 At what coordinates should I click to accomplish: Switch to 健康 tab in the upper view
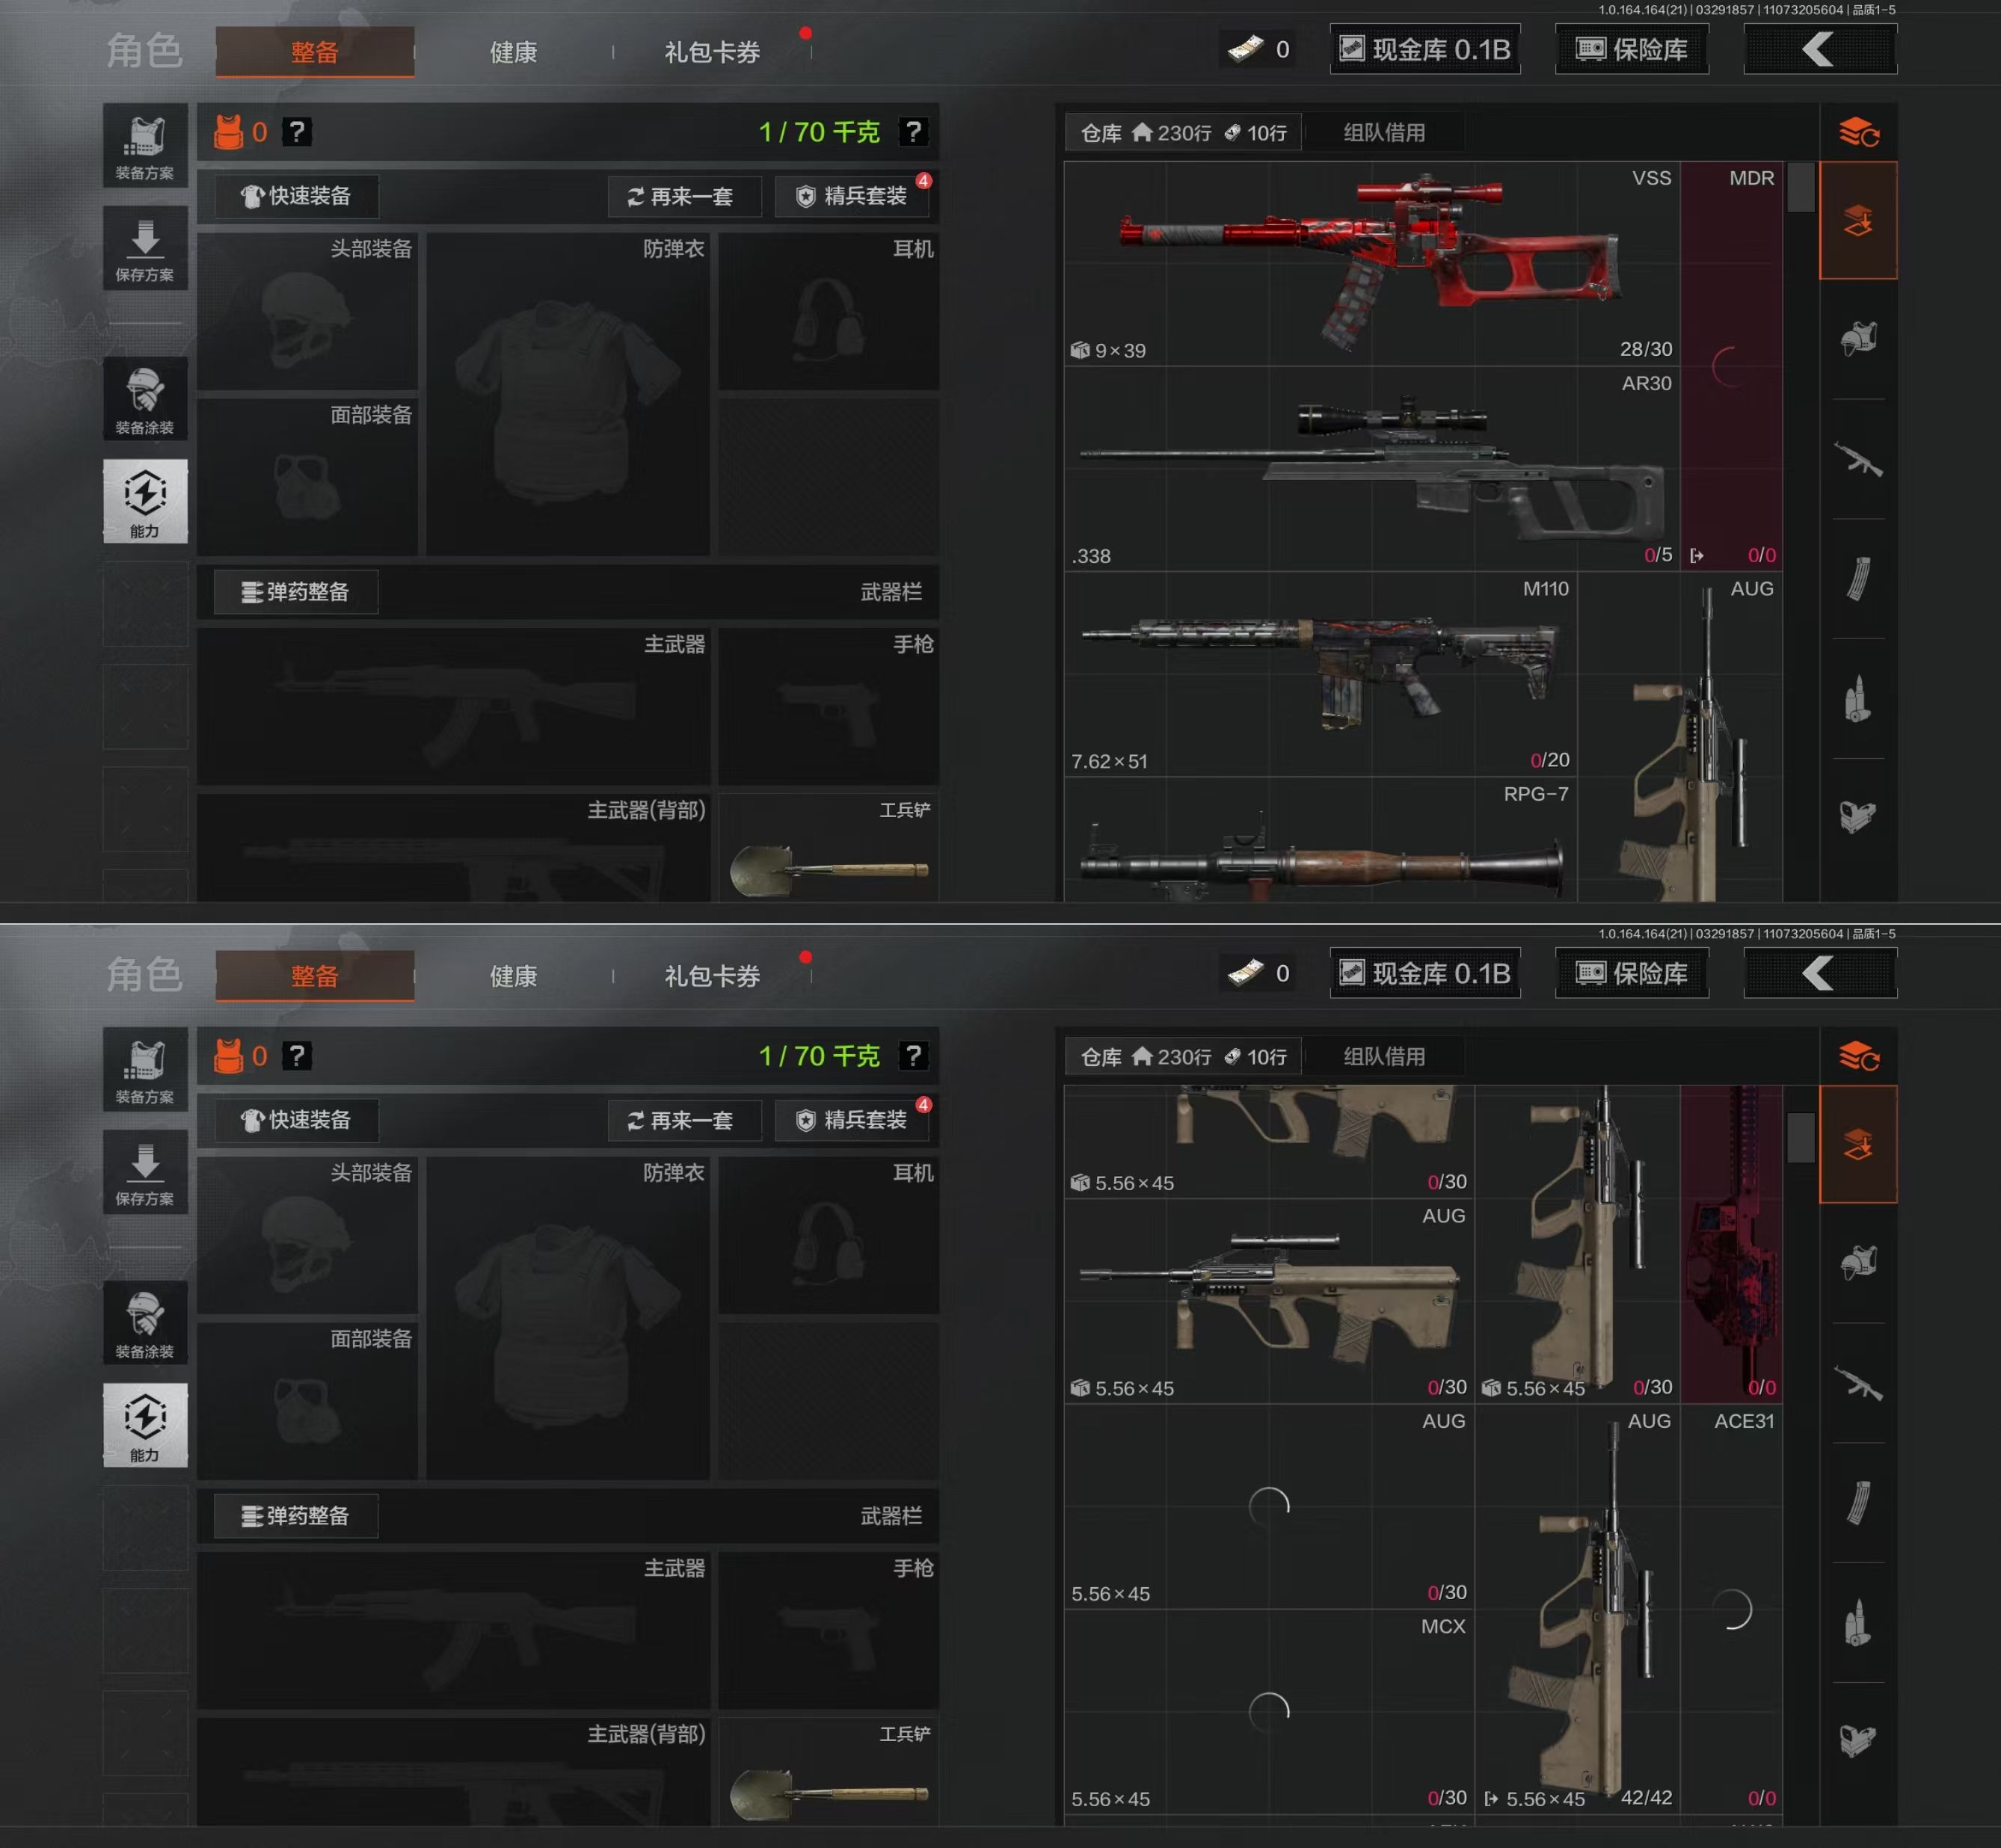tap(513, 52)
